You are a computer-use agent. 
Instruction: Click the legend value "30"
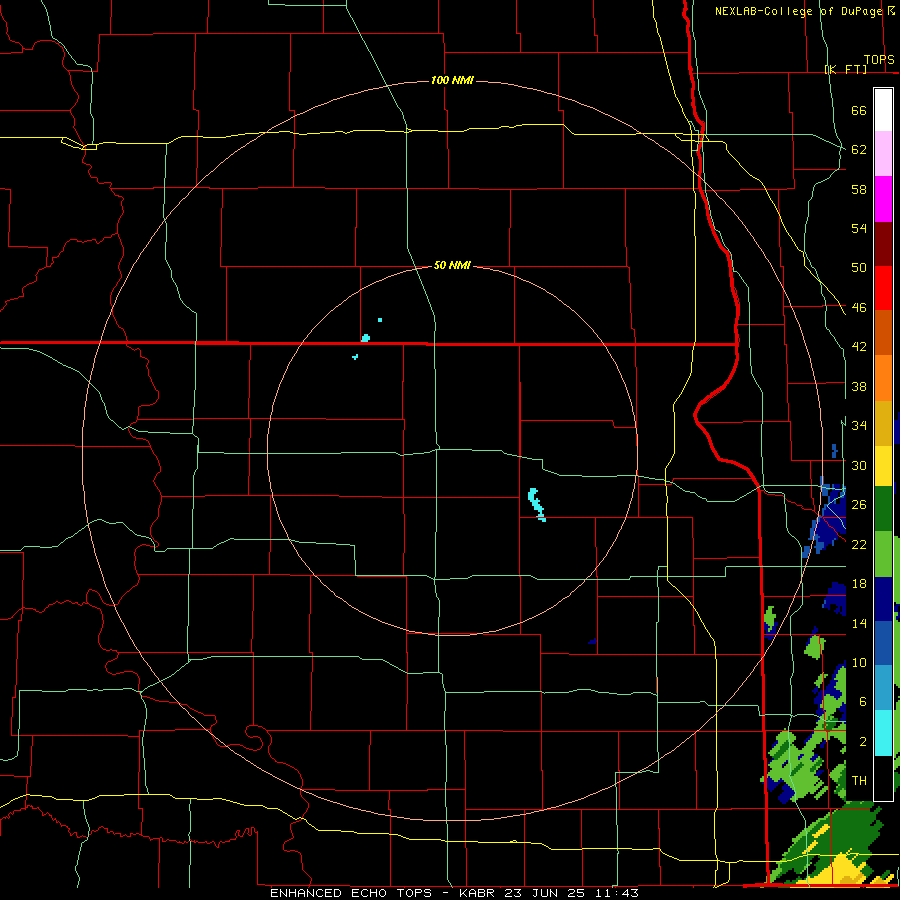(x=859, y=465)
